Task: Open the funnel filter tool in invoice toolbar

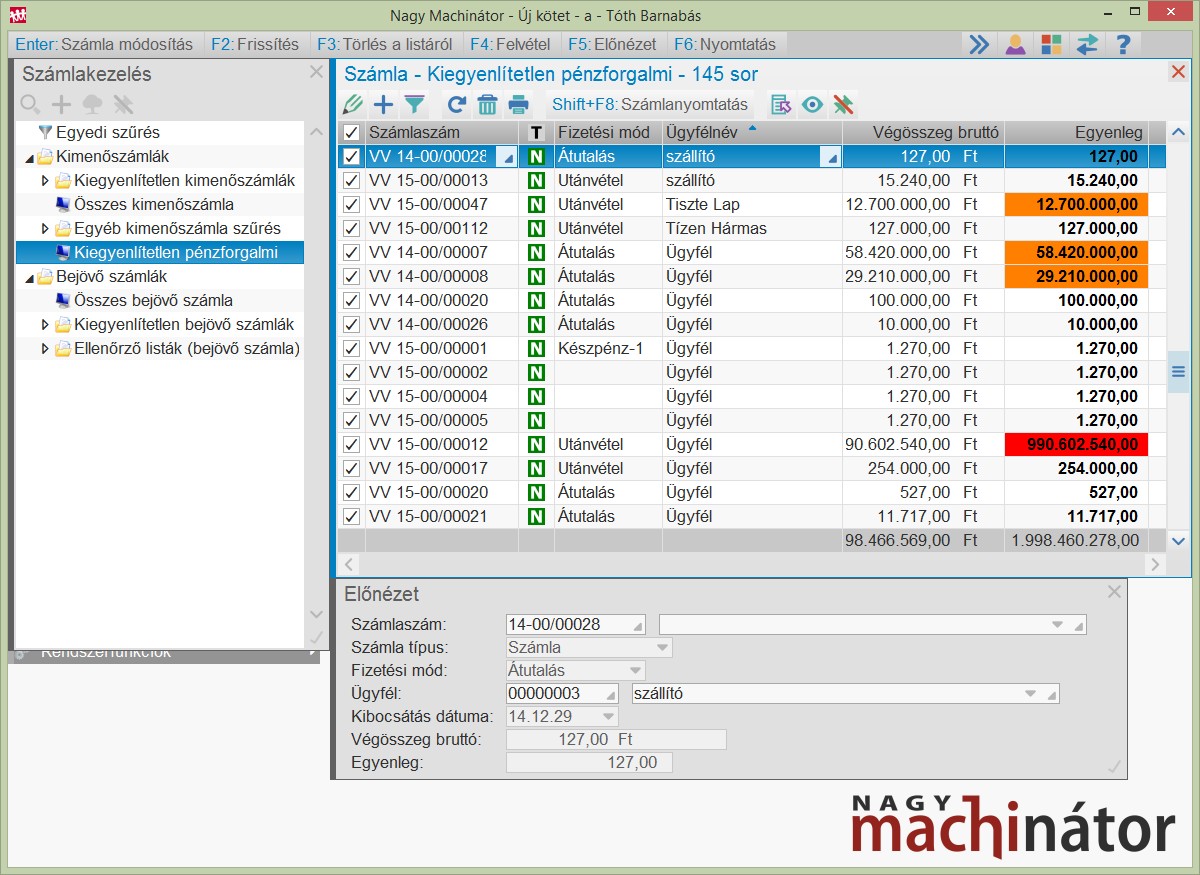Action: pyautogui.click(x=414, y=105)
